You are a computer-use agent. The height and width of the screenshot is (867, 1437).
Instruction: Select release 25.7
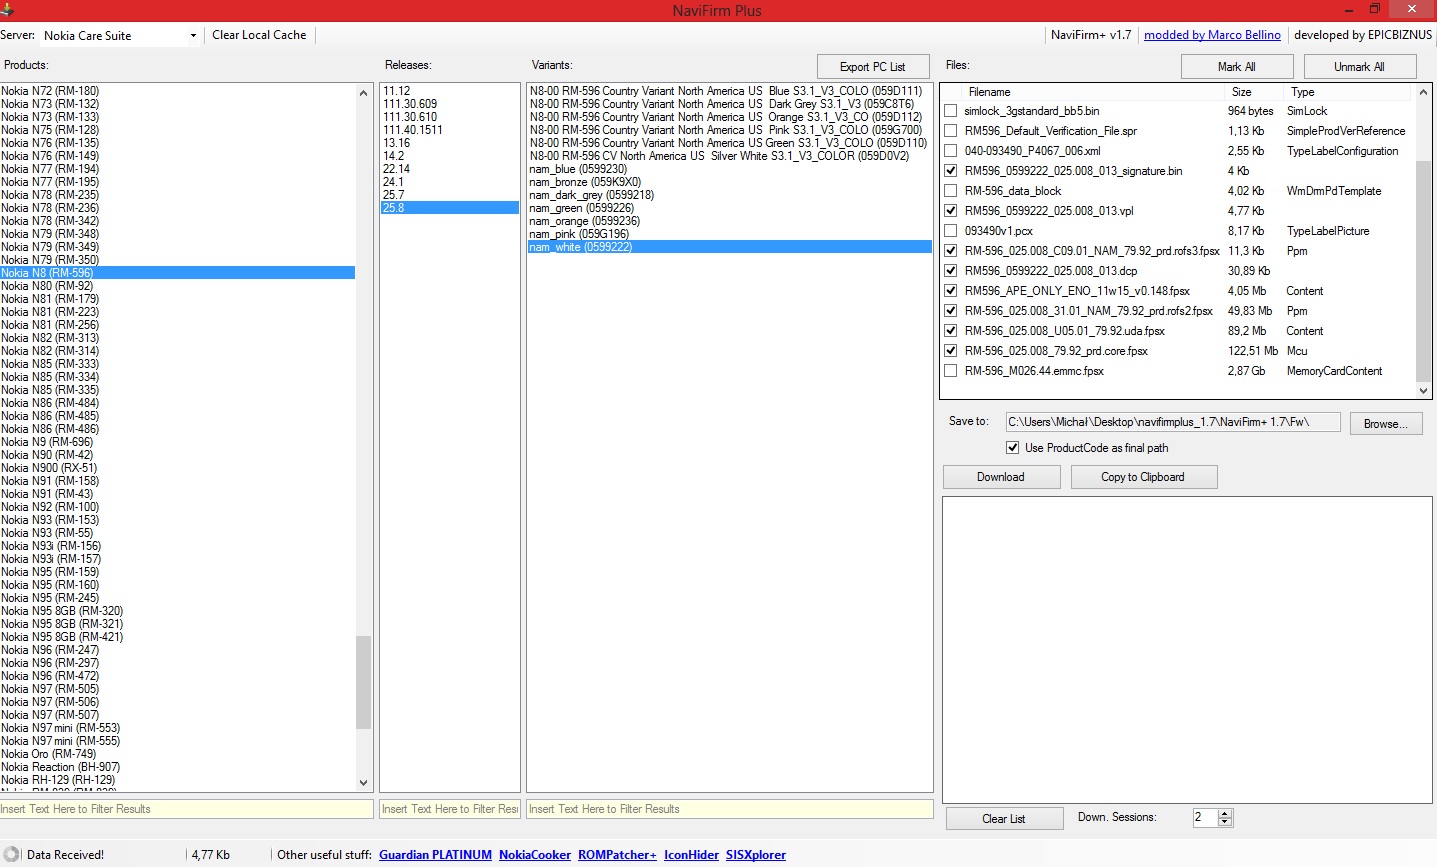click(x=450, y=195)
